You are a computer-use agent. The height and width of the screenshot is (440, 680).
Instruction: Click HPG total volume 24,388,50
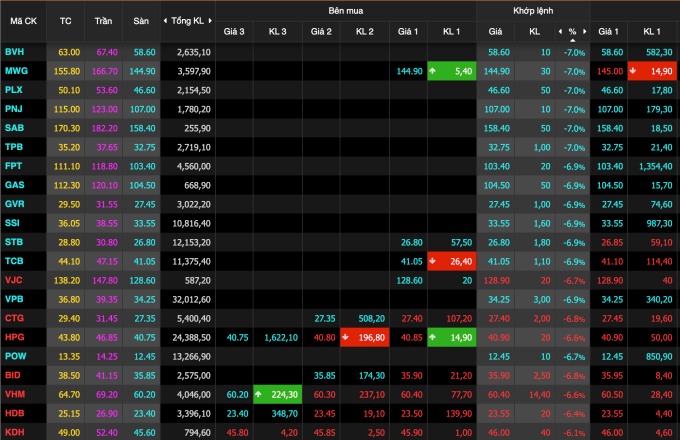[x=191, y=338]
